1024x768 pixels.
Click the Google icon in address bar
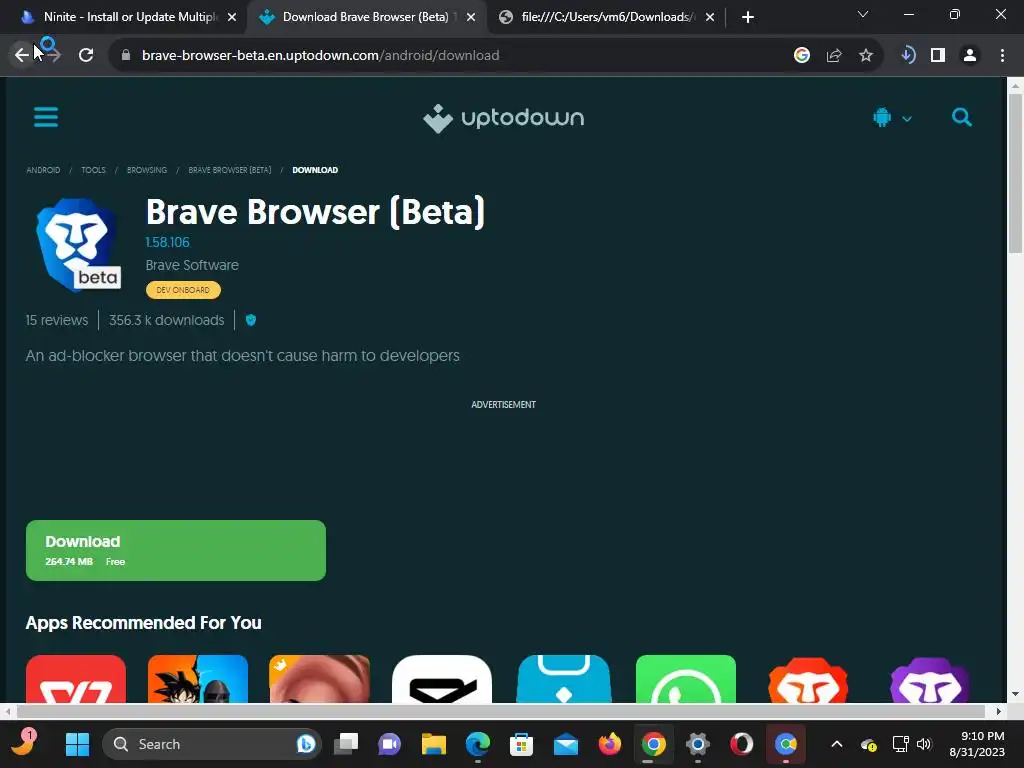coord(802,56)
